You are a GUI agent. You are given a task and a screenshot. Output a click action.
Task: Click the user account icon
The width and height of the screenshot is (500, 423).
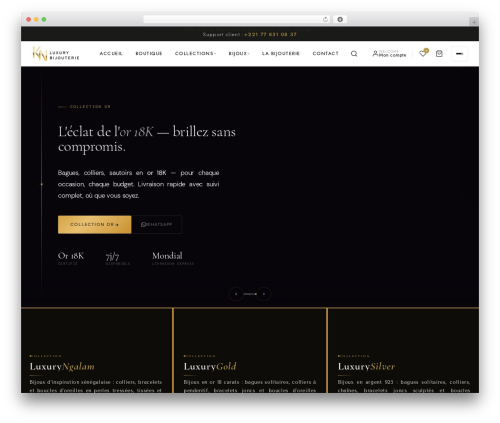point(375,53)
